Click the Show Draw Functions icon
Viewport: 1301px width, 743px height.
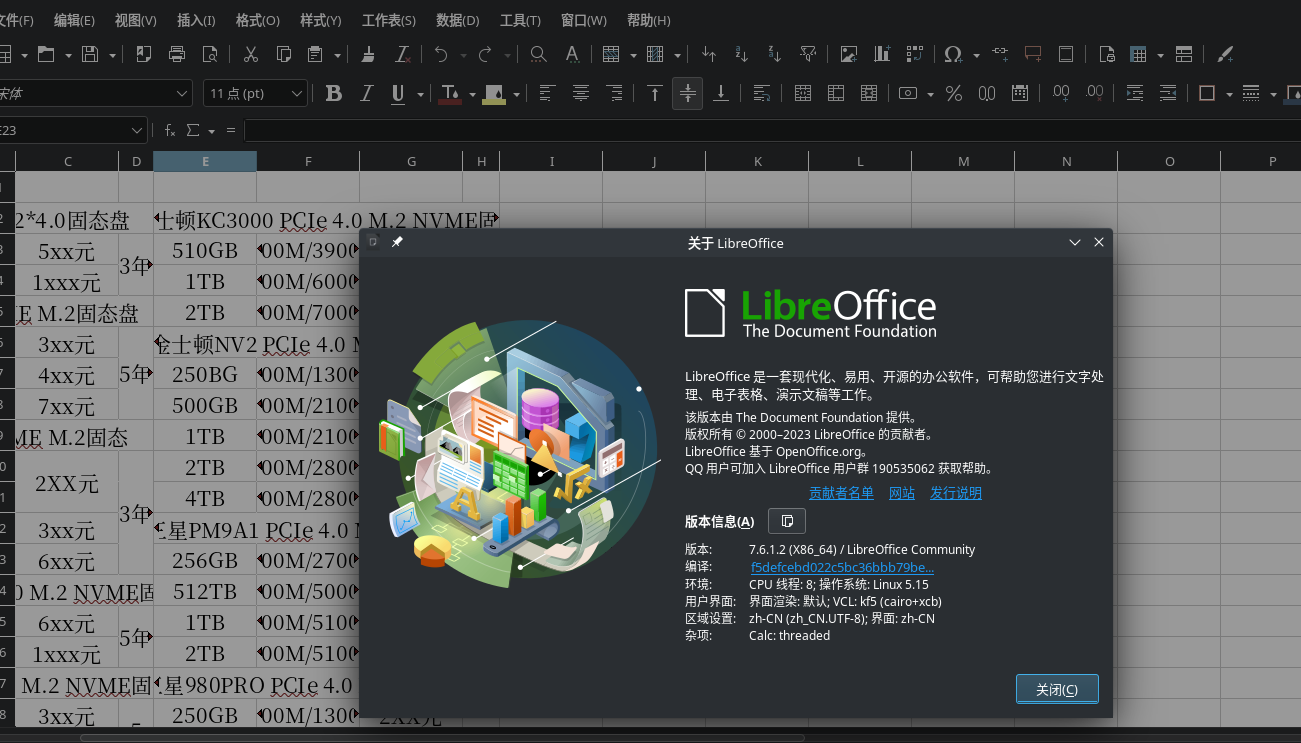(x=1225, y=54)
